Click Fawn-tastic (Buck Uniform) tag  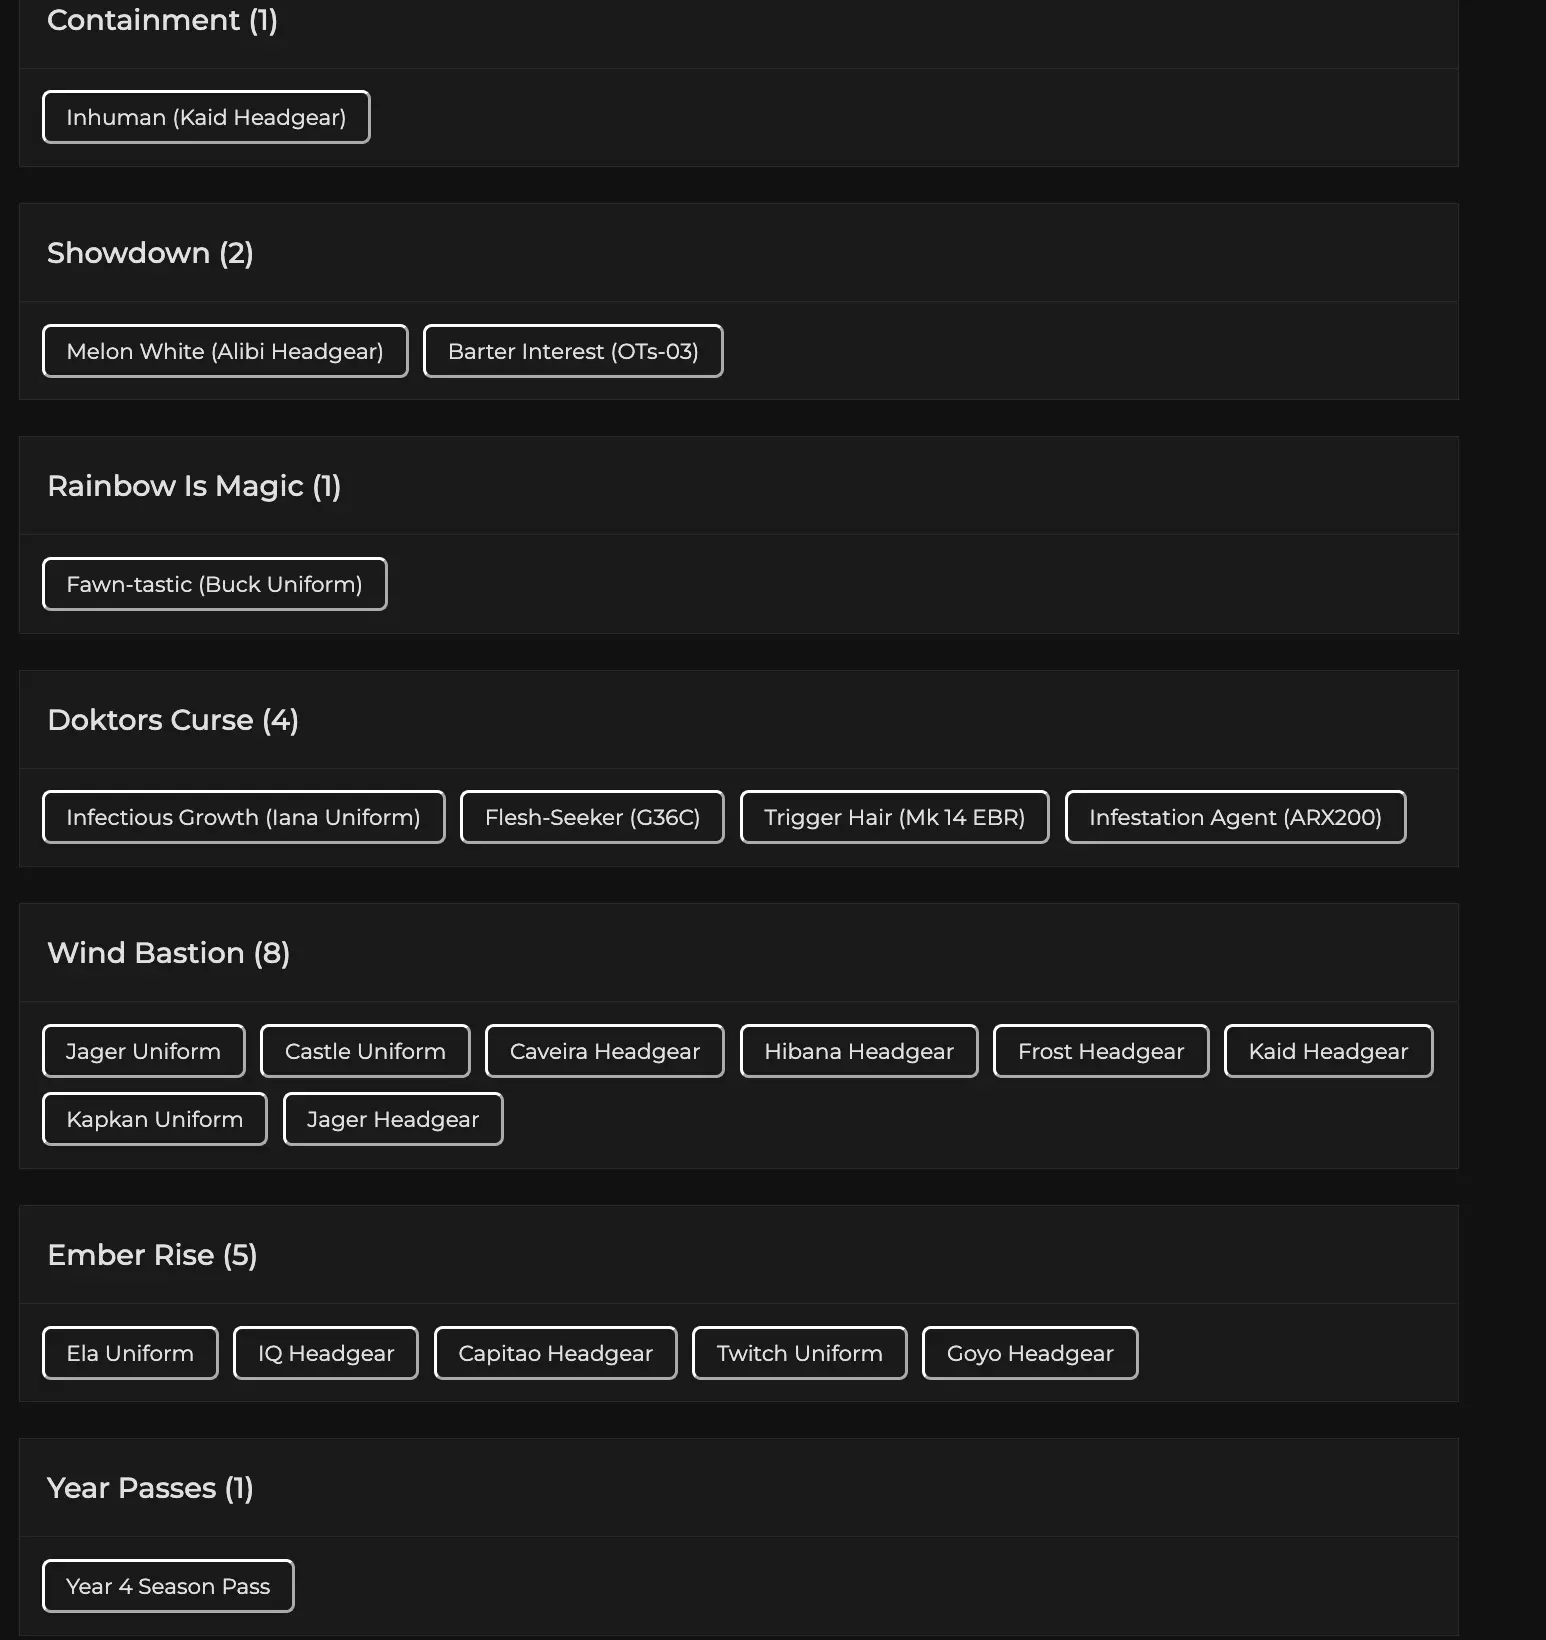tap(214, 584)
